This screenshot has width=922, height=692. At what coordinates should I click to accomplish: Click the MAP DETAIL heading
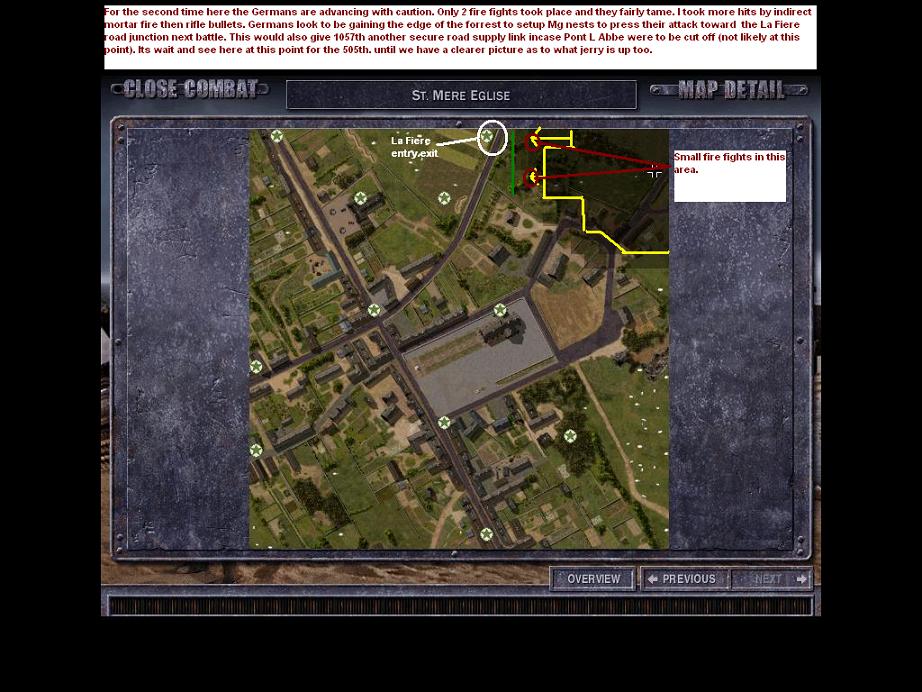(x=729, y=90)
